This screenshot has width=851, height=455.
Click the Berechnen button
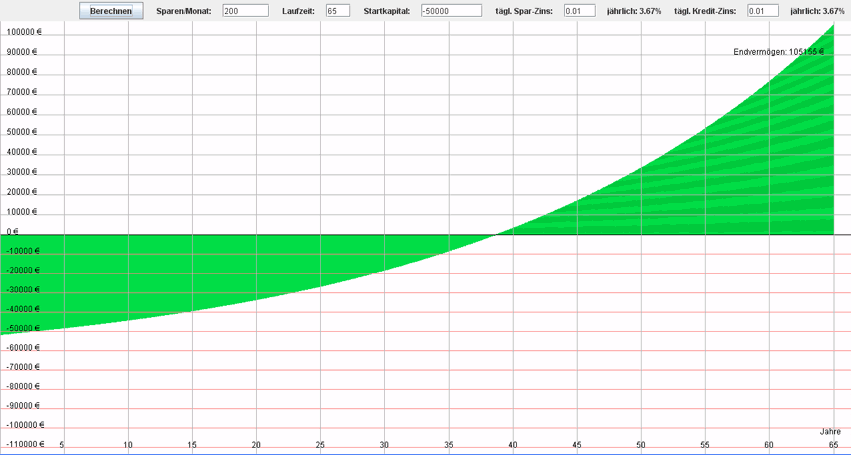click(x=111, y=11)
